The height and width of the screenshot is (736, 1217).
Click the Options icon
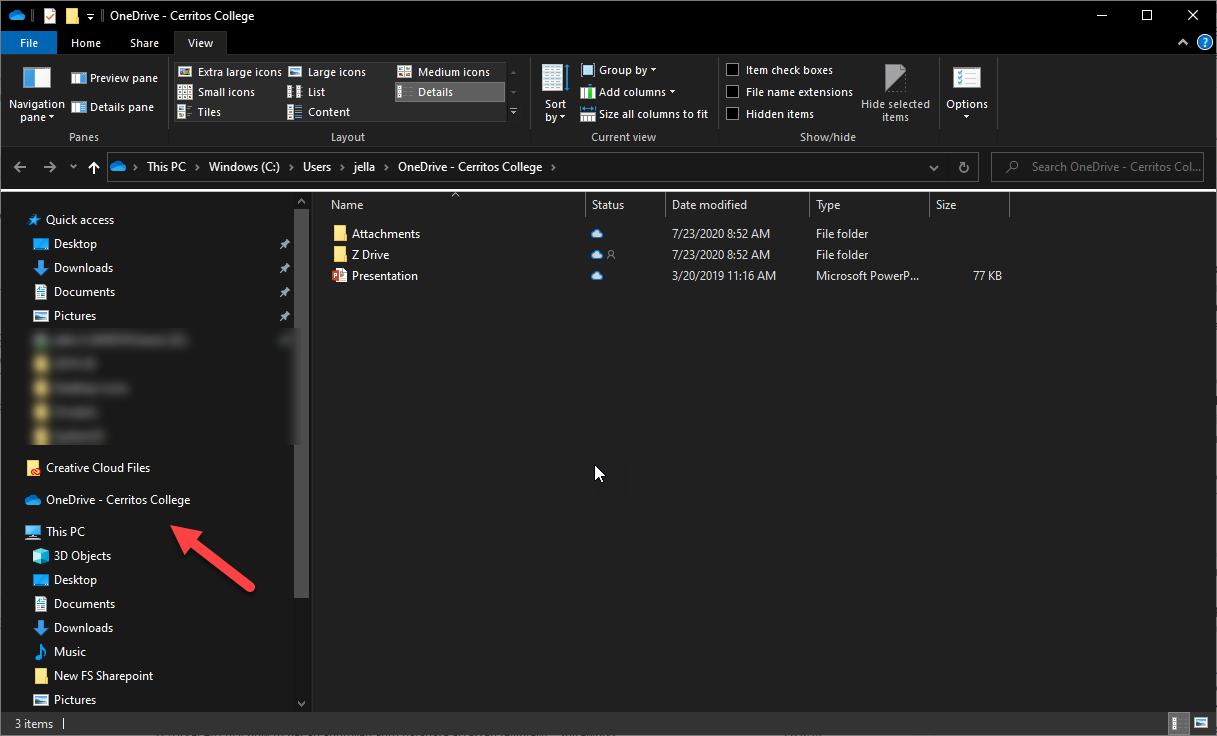(967, 78)
